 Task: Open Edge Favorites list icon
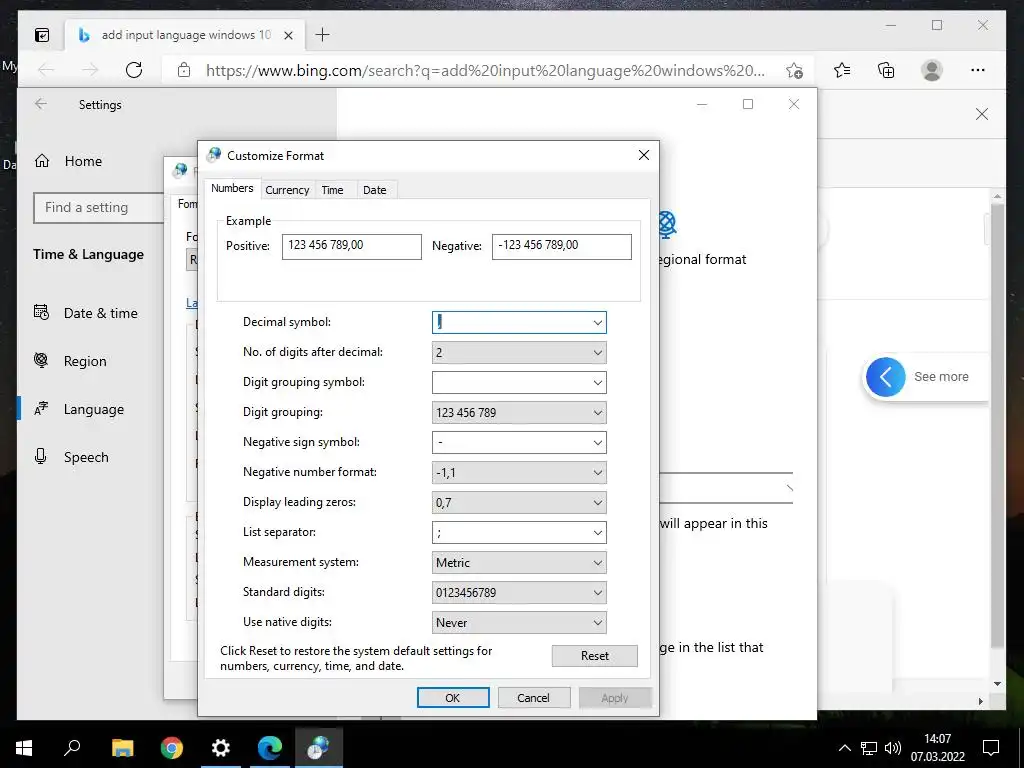[842, 70]
